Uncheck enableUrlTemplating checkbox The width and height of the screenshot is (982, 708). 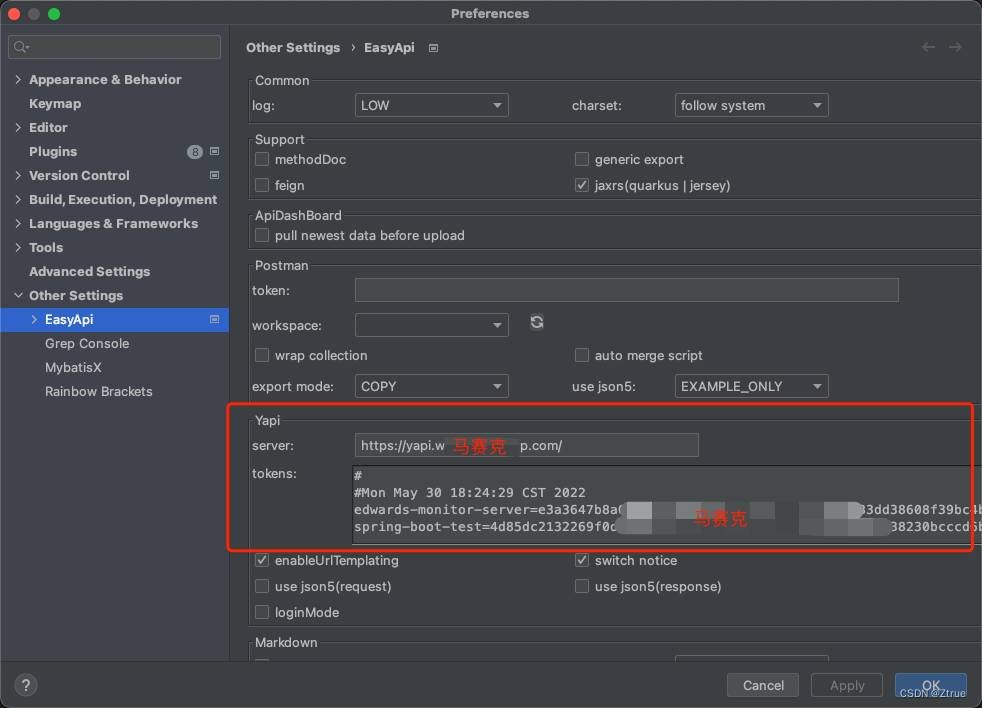262,560
